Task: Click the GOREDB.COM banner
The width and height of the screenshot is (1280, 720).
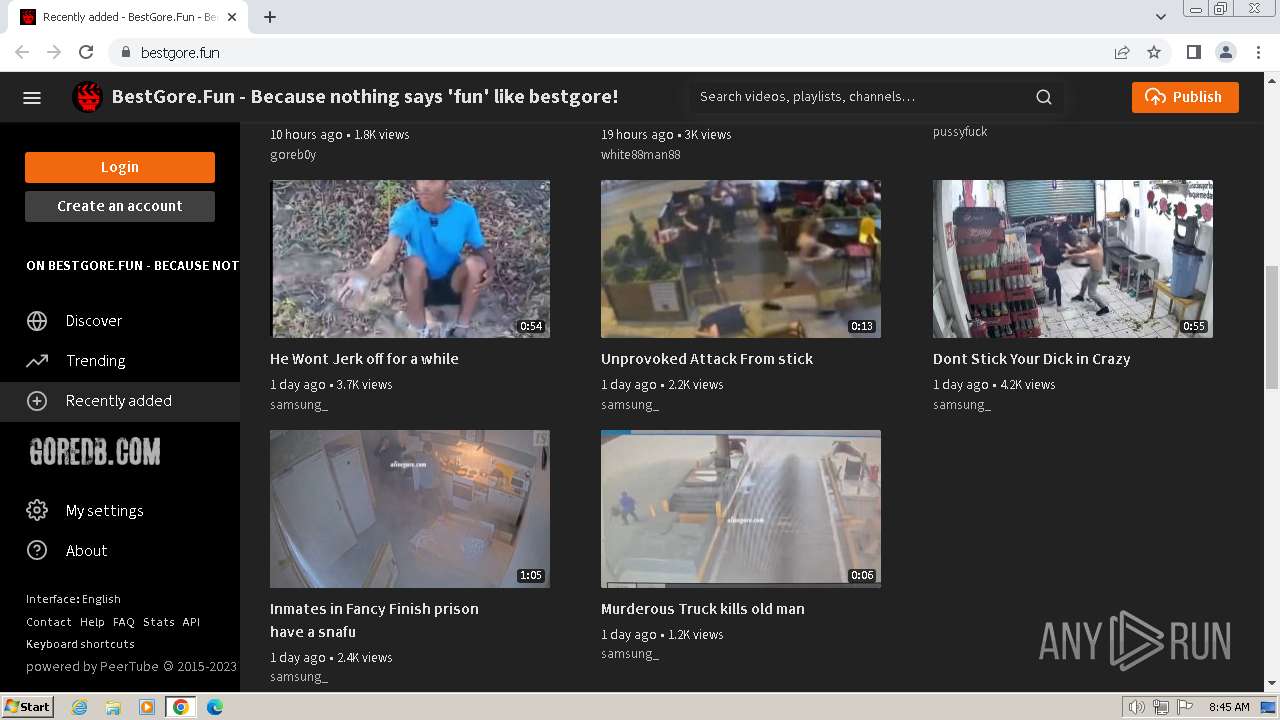Action: tap(95, 453)
